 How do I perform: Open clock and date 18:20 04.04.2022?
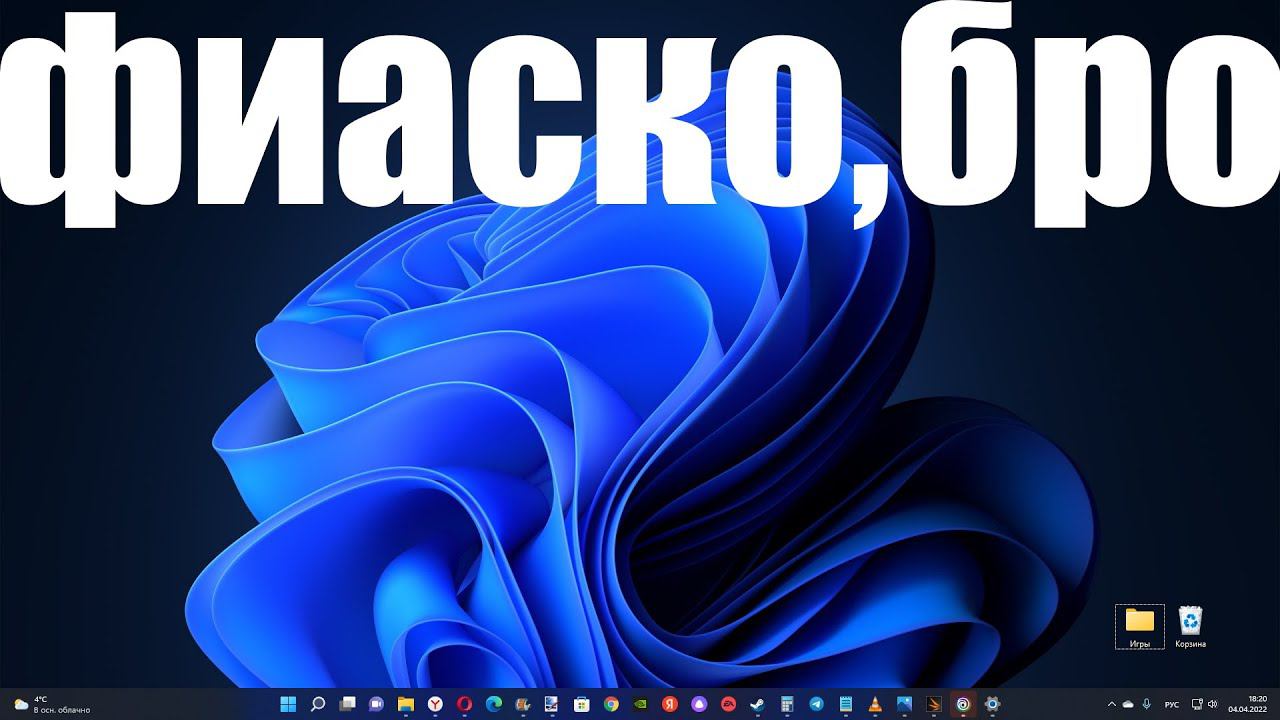click(x=1249, y=704)
